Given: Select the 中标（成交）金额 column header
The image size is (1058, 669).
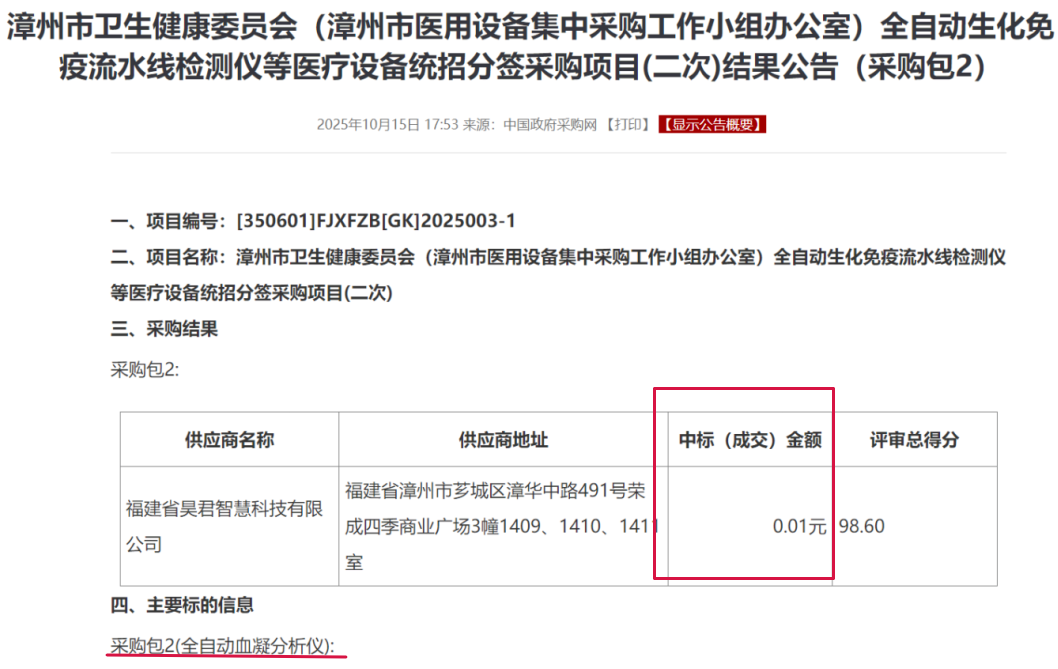Looking at the screenshot, I should 750,440.
